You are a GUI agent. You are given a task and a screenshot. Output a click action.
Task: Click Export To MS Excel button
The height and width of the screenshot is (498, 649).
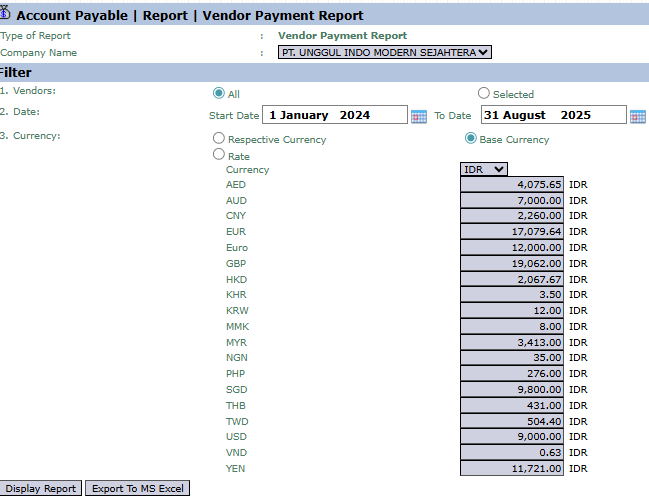[137, 489]
